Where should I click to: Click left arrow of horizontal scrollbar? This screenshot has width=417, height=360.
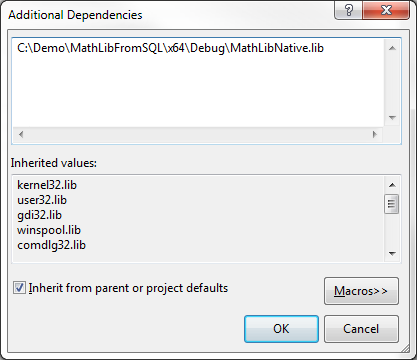point(21,135)
